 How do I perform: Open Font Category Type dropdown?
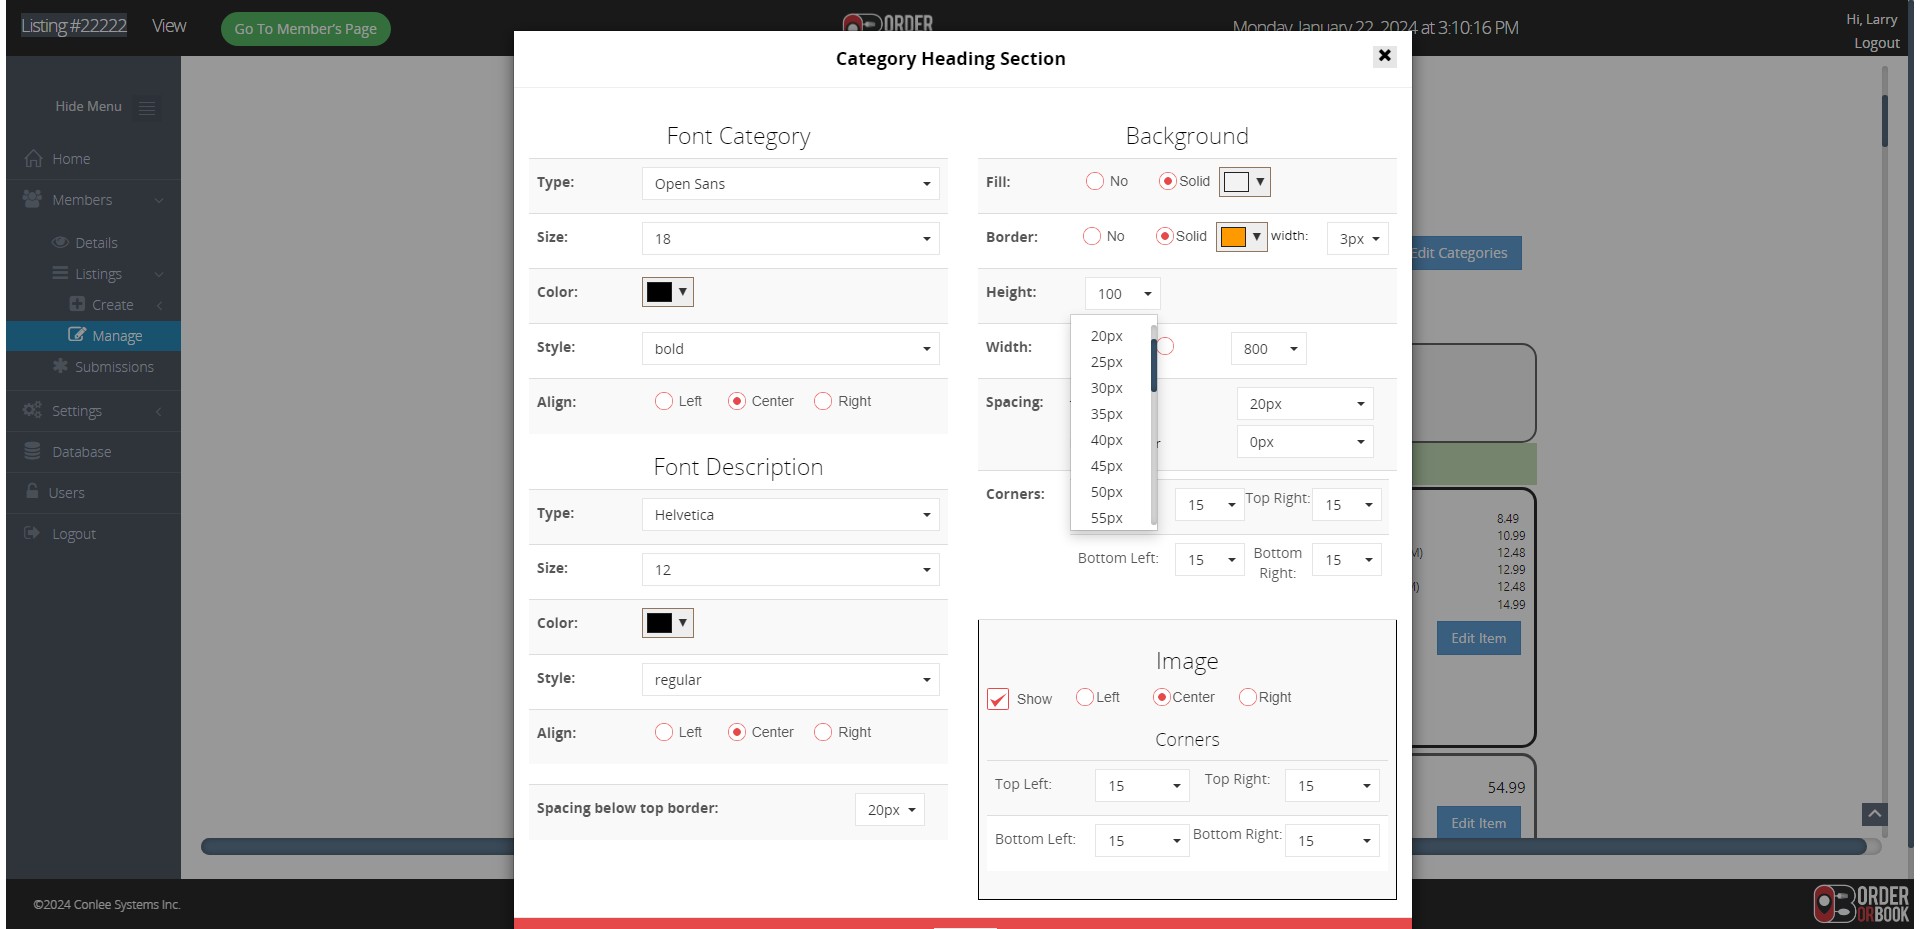790,184
